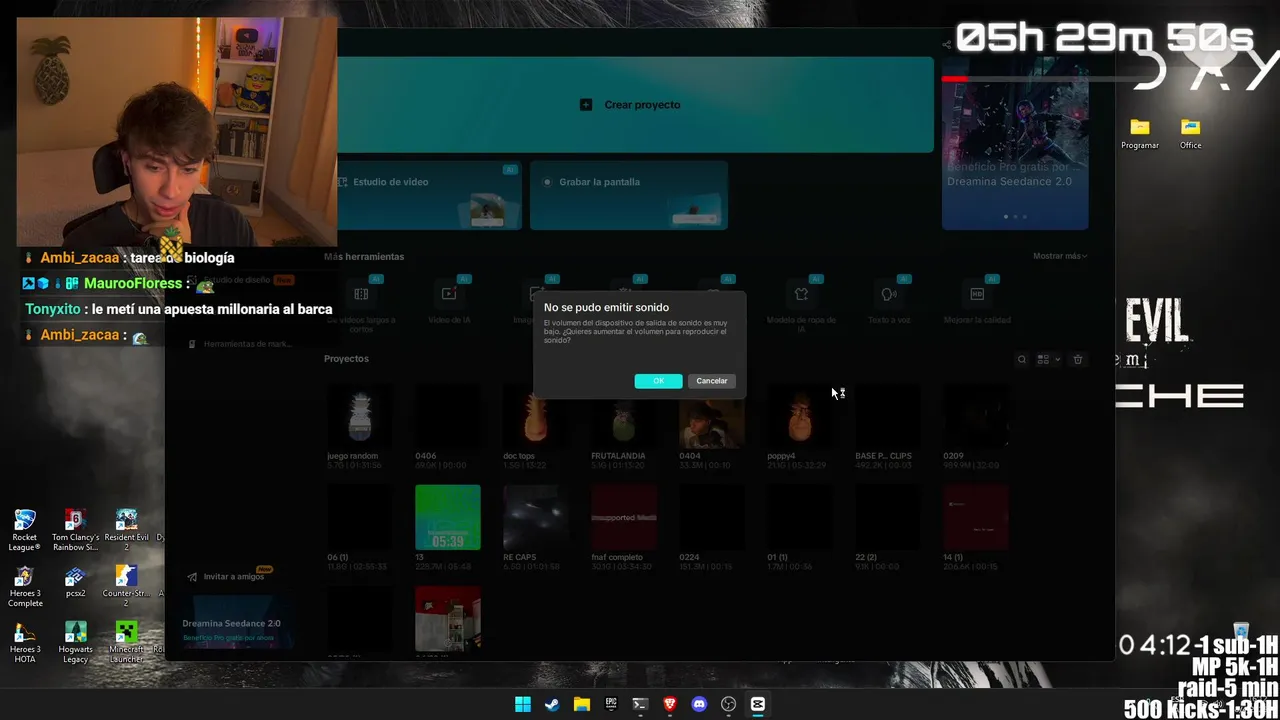This screenshot has width=1280, height=720.
Task: Switch to CapCut on the taskbar
Action: pyautogui.click(x=758, y=704)
